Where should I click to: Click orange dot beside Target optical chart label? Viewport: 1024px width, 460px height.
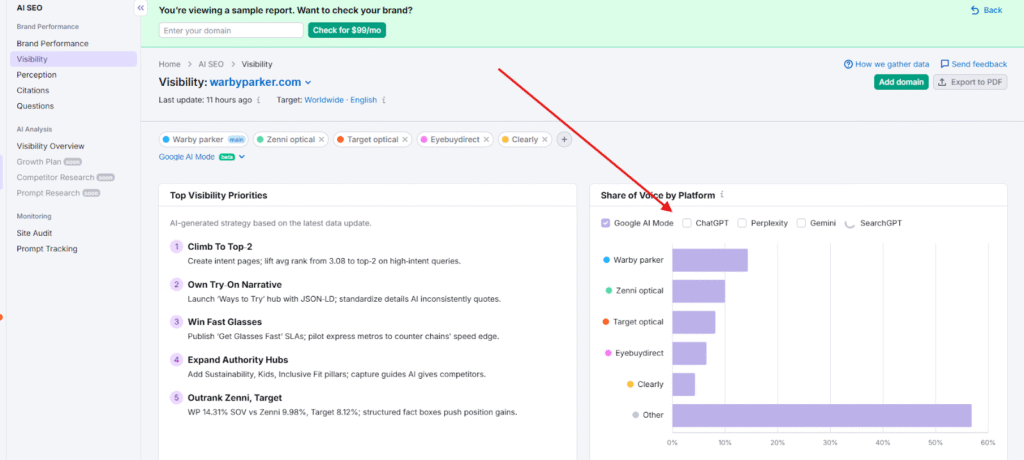click(x=606, y=322)
